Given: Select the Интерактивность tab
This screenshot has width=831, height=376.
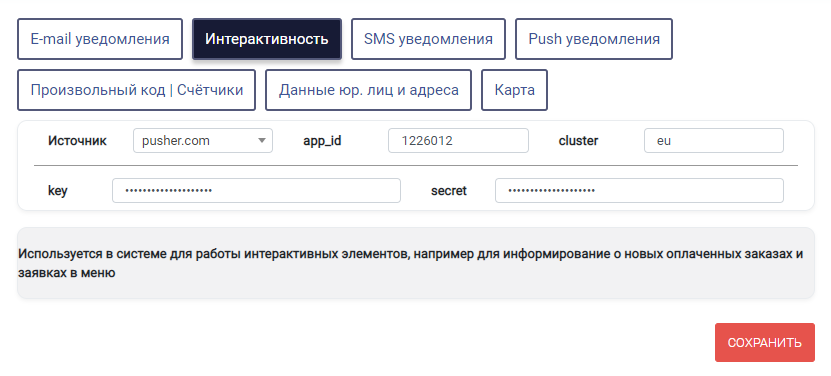Looking at the screenshot, I should tap(267, 39).
